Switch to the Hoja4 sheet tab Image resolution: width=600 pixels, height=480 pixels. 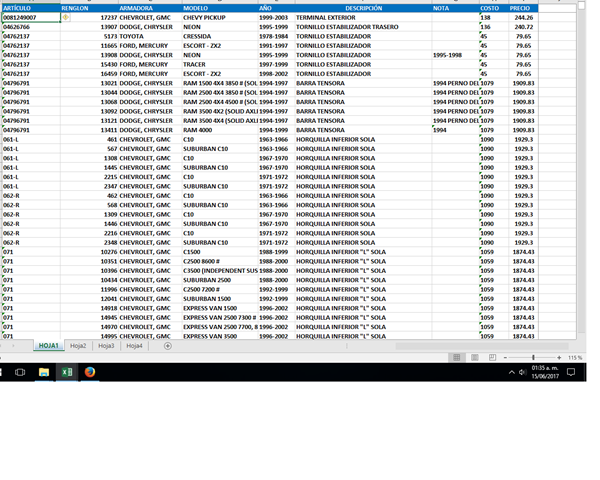coord(134,346)
